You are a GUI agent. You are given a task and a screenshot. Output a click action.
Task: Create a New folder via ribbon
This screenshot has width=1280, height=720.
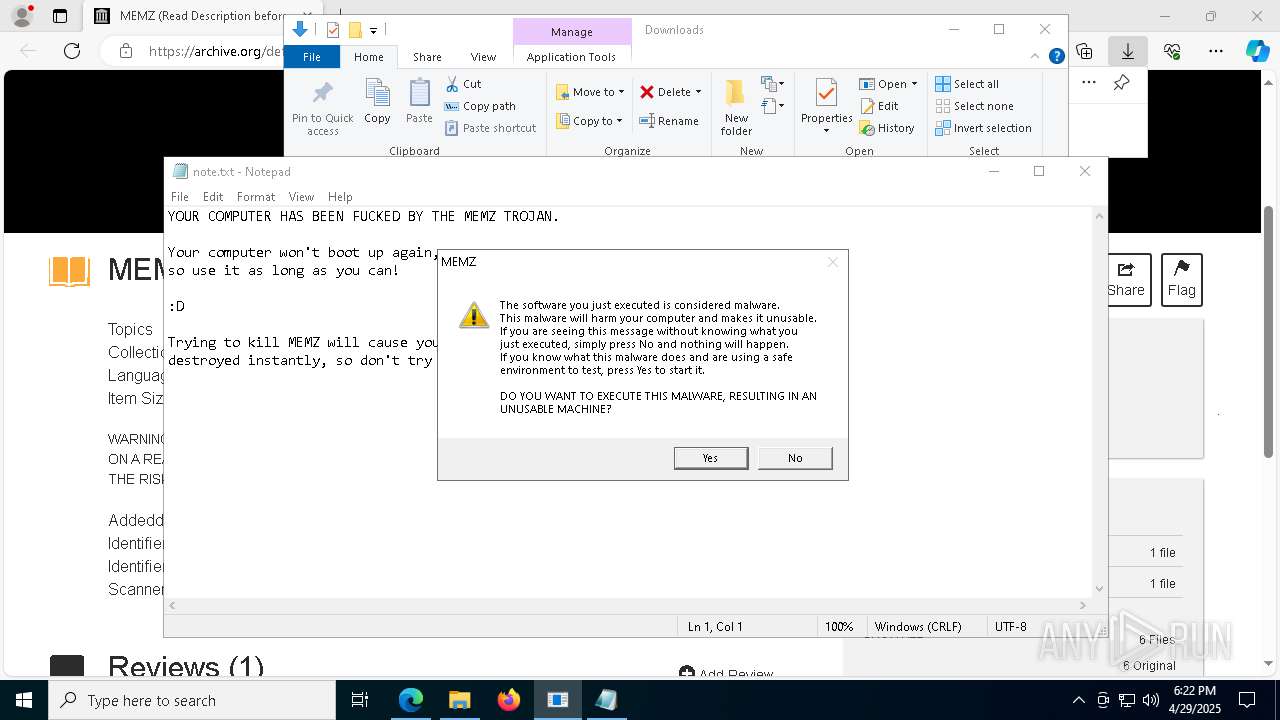coord(736,107)
